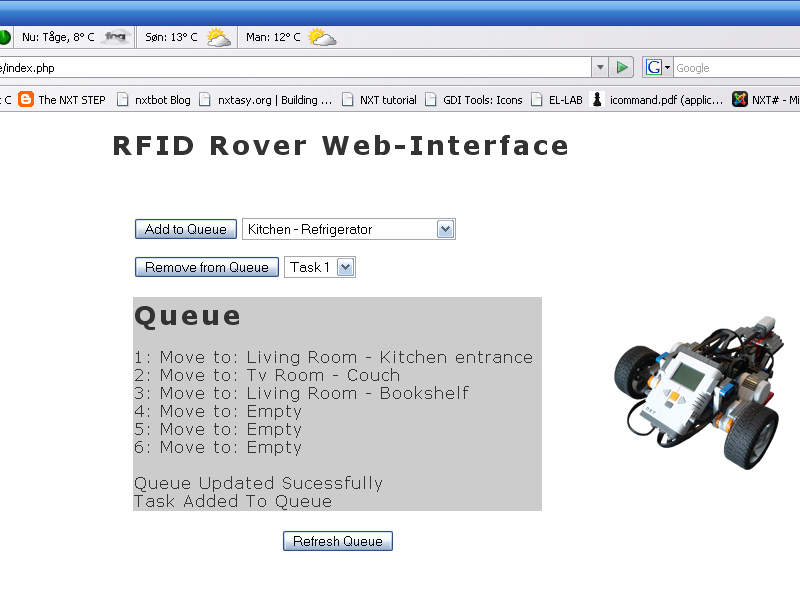
Task: Open the EL-LAB bookmark
Action: 557,100
